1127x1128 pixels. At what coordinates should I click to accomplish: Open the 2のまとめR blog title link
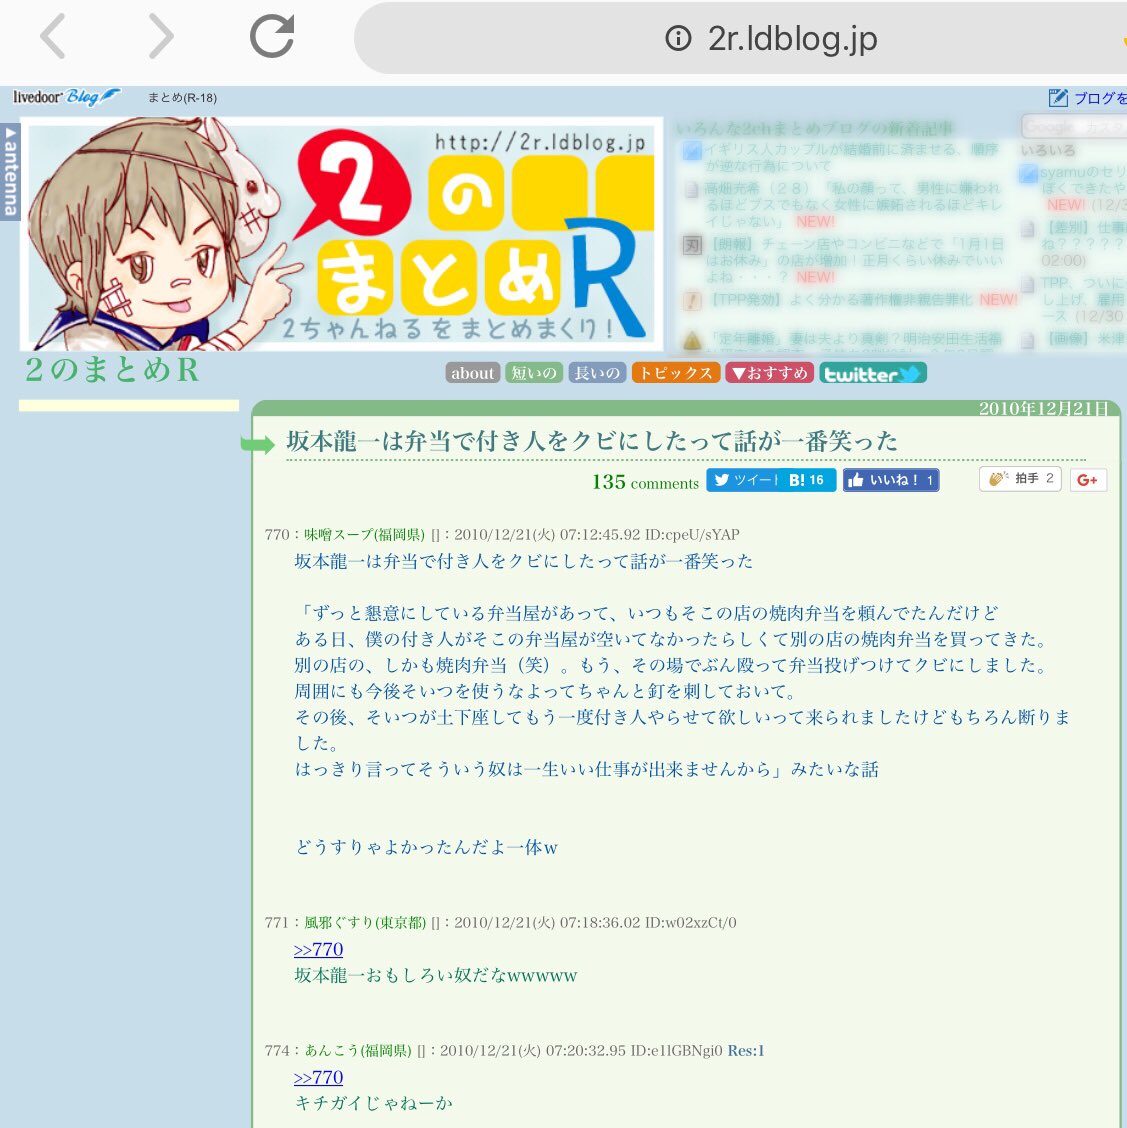click(x=111, y=370)
